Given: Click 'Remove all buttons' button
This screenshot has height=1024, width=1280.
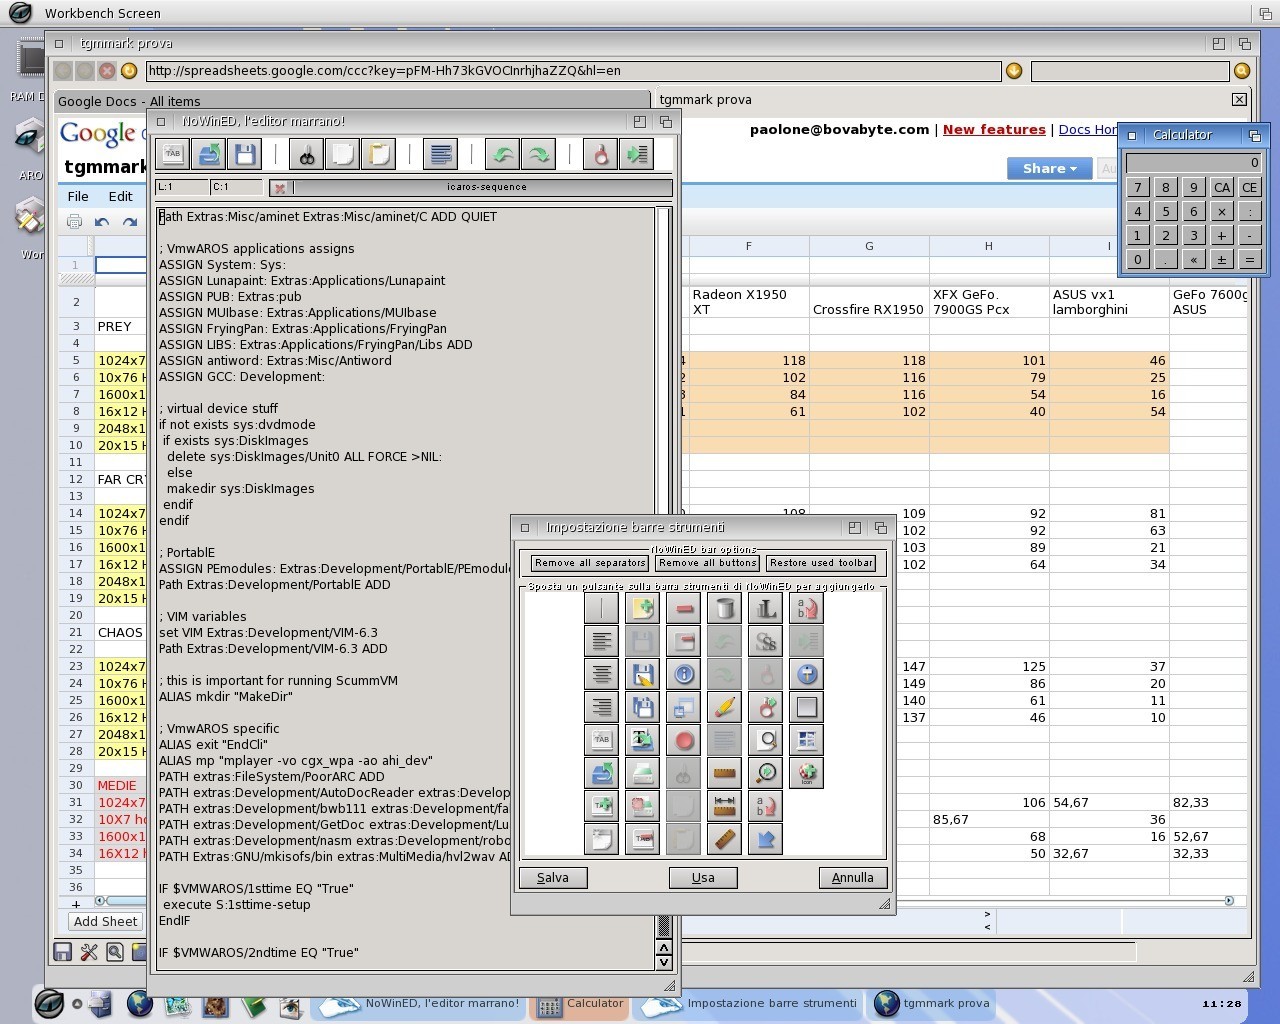Looking at the screenshot, I should [x=708, y=563].
